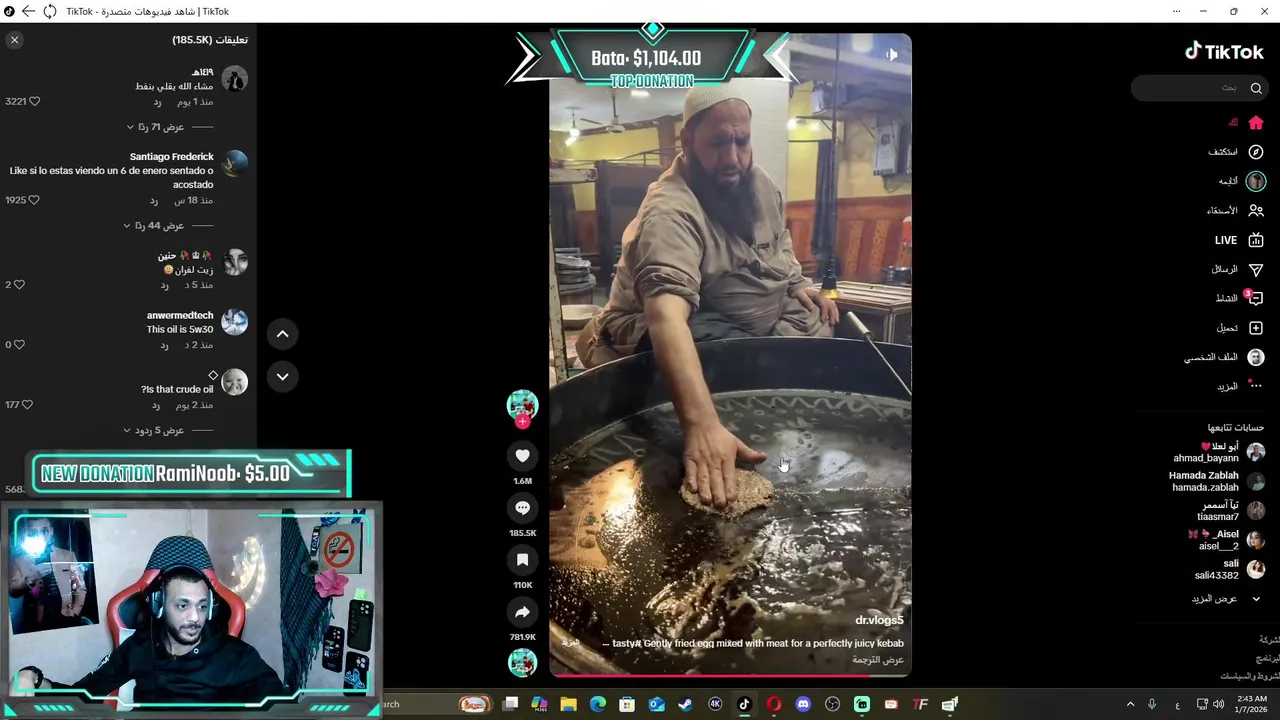Open the Upload plus item
Viewport: 1280px width, 720px height.
(1241, 328)
